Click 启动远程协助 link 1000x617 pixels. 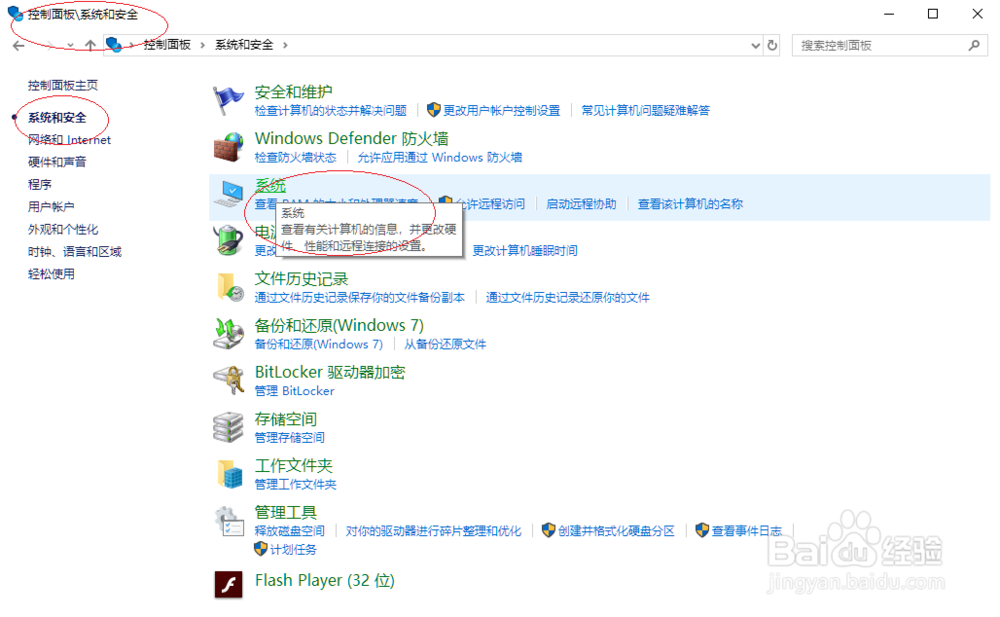pyautogui.click(x=581, y=204)
